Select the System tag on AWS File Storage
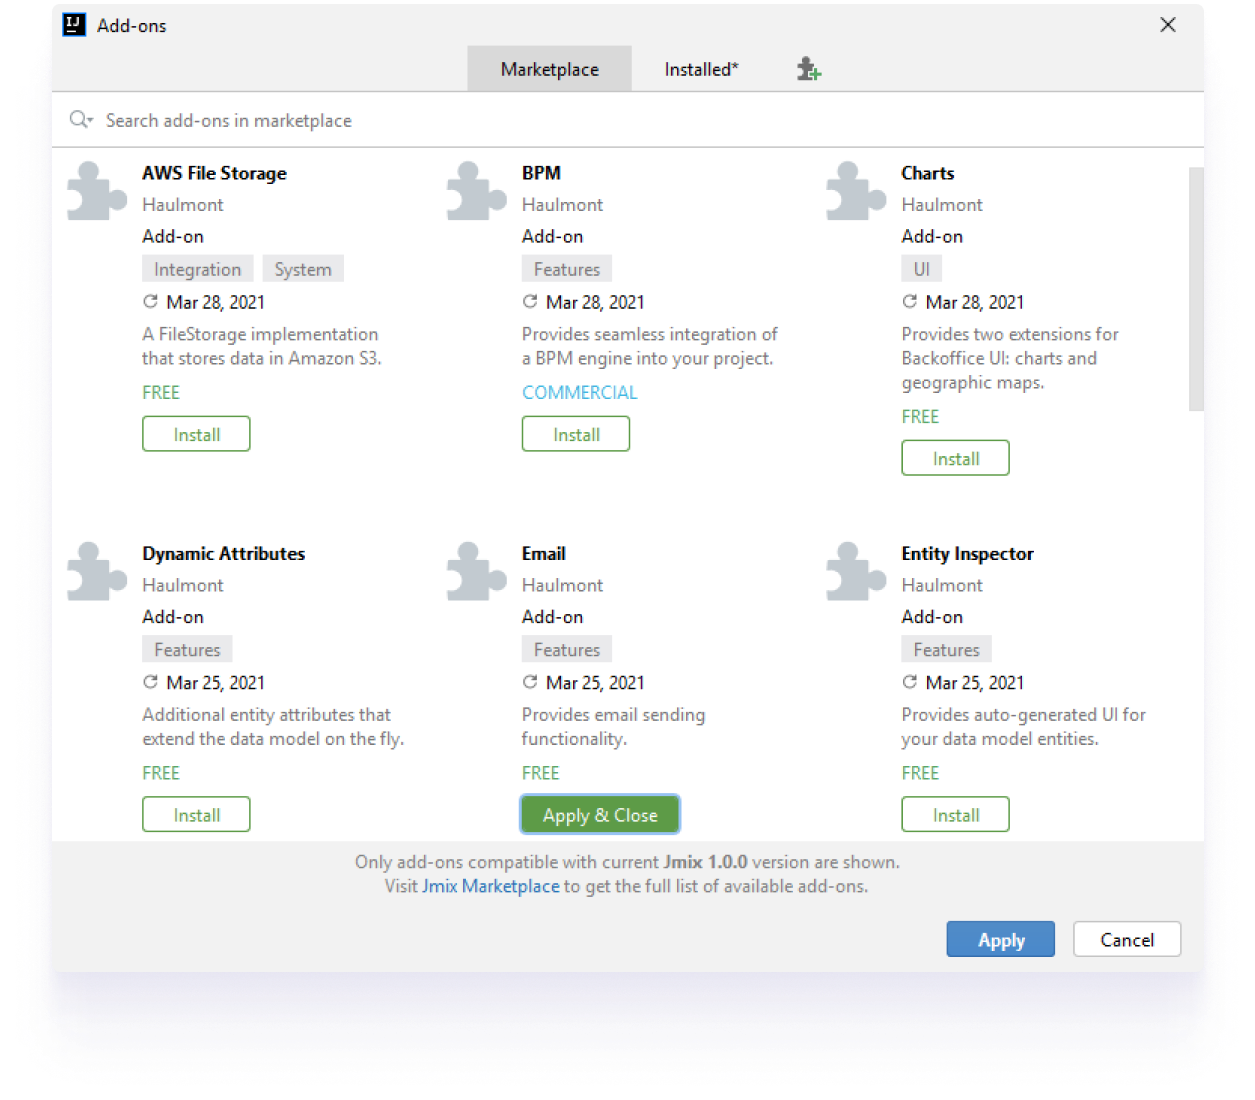This screenshot has height=1100, width=1255. [303, 269]
